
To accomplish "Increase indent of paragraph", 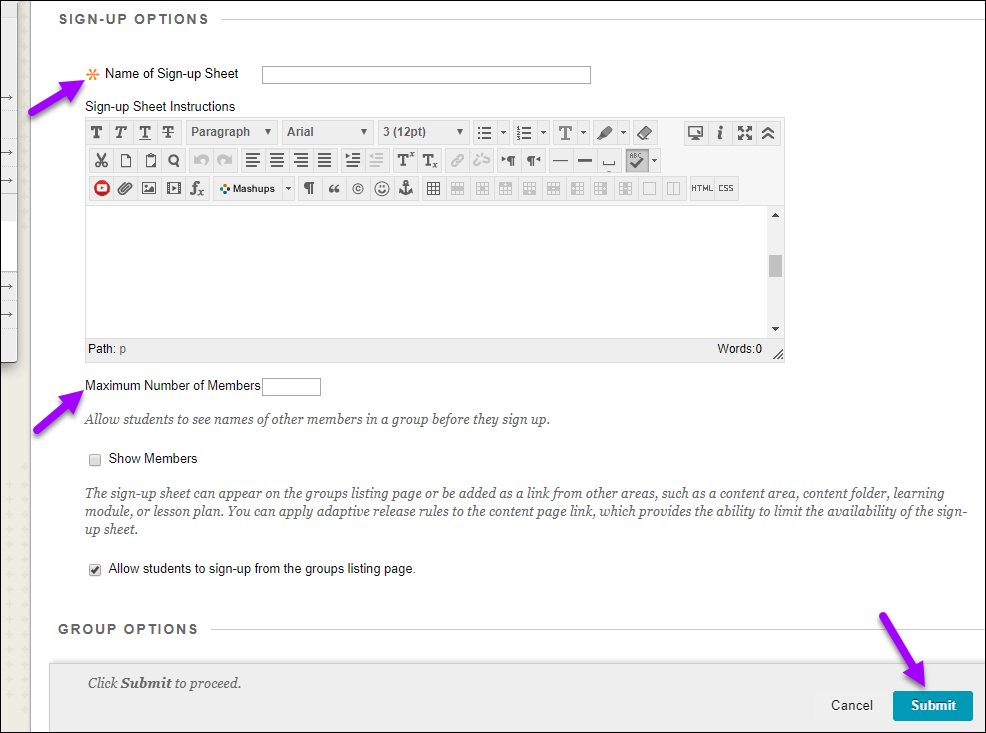I will [x=353, y=161].
